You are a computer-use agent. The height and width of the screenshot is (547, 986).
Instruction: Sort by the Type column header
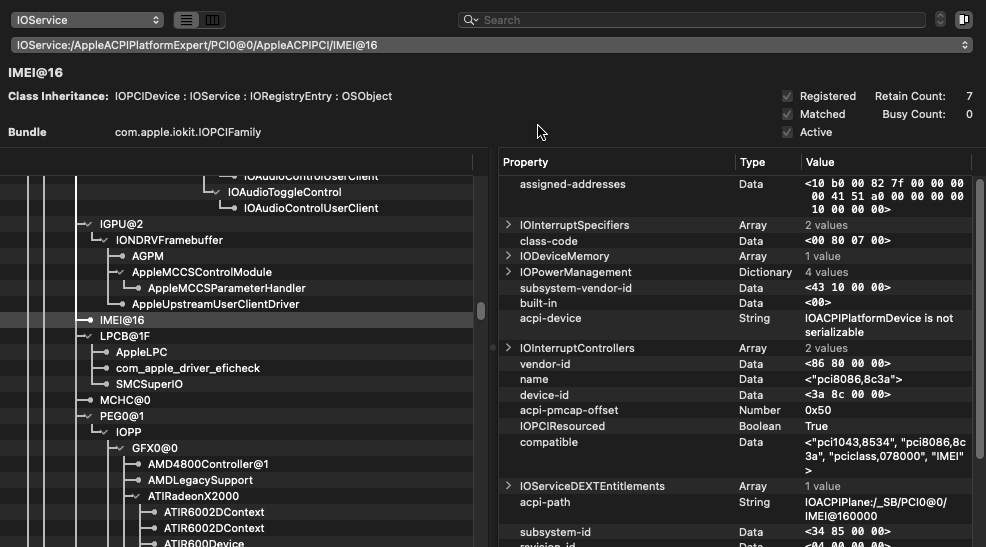click(768, 162)
